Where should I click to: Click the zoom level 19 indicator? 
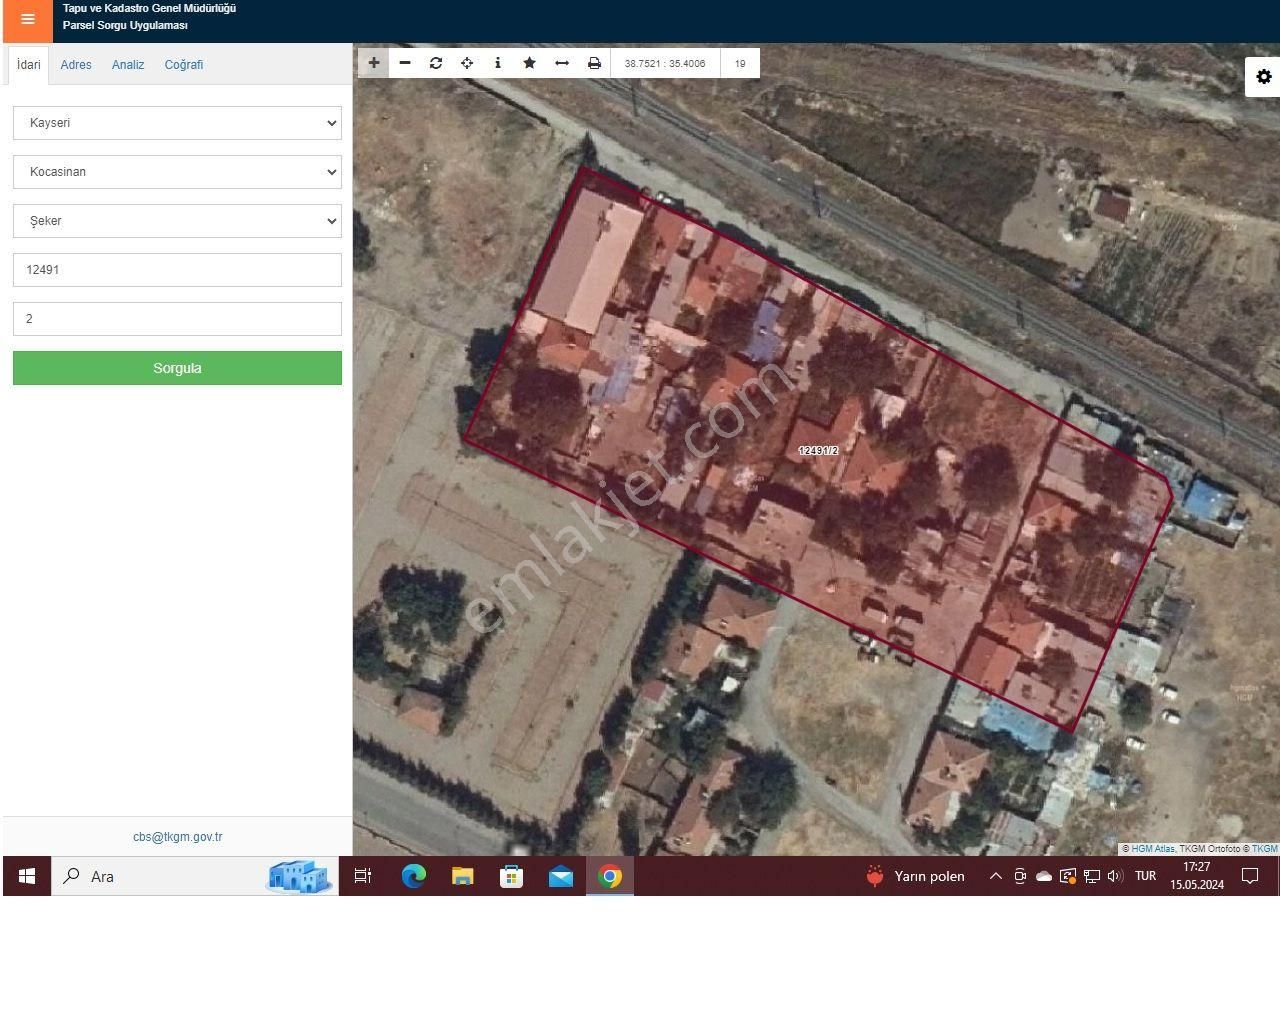click(740, 63)
